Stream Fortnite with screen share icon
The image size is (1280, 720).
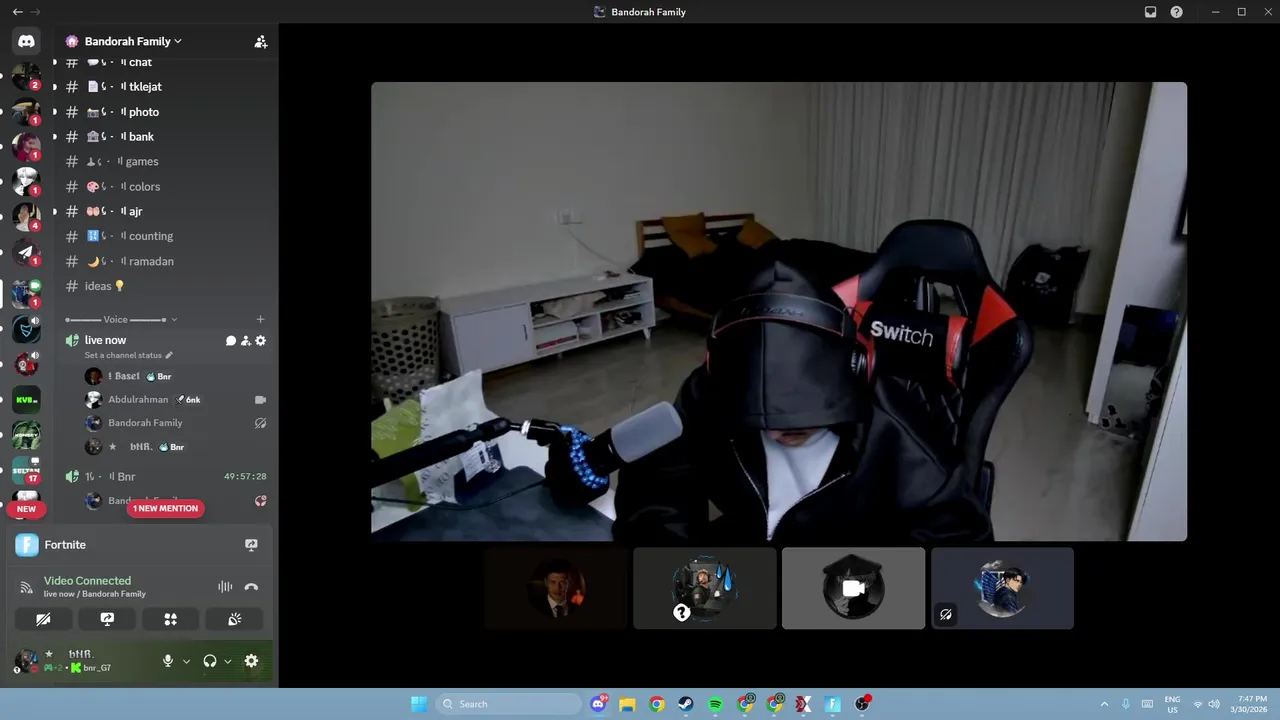tap(251, 545)
